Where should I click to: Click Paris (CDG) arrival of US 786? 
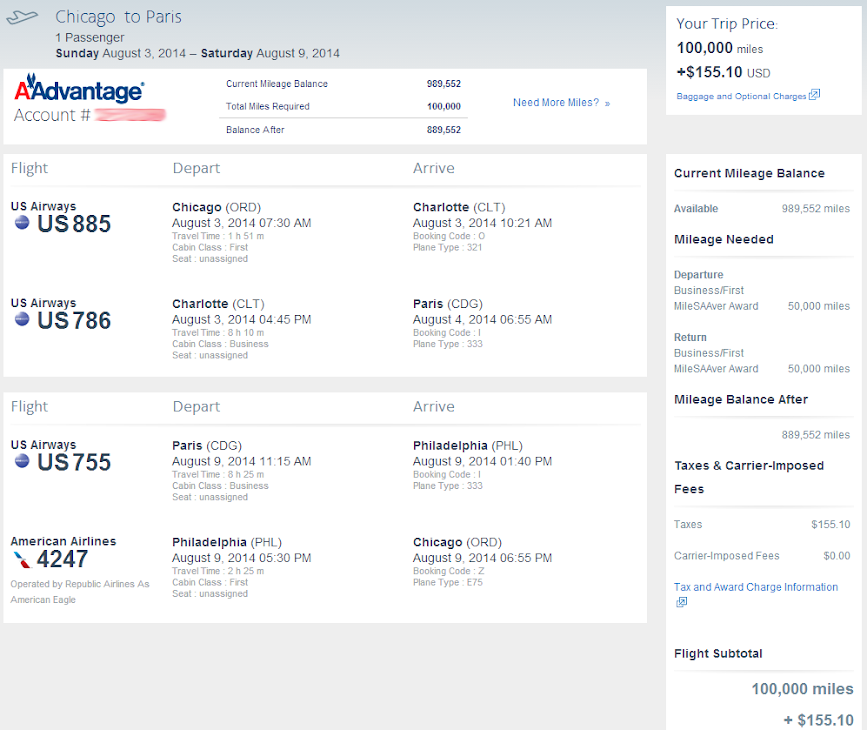(x=447, y=304)
